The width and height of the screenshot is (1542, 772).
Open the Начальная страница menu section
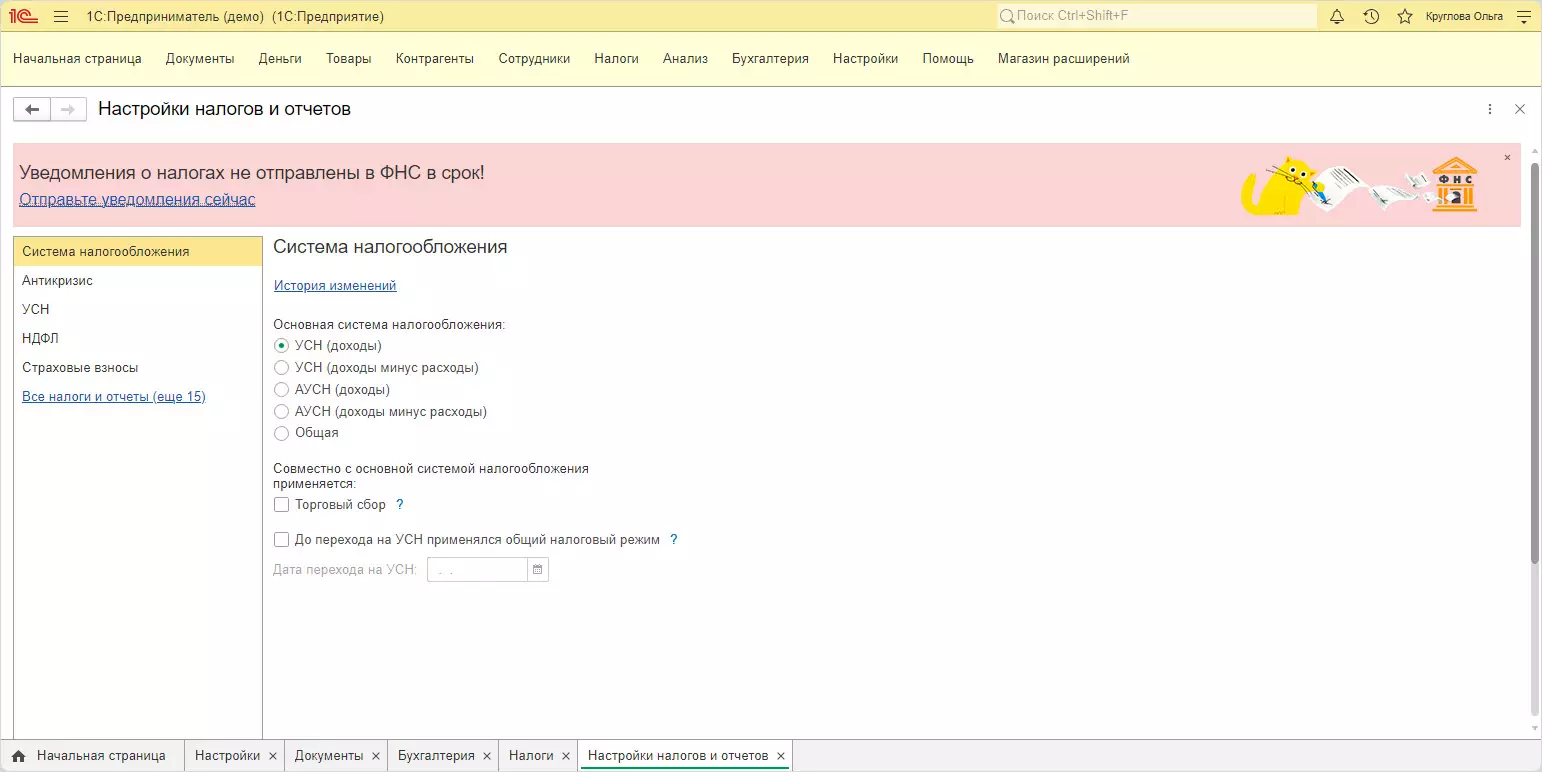77,59
